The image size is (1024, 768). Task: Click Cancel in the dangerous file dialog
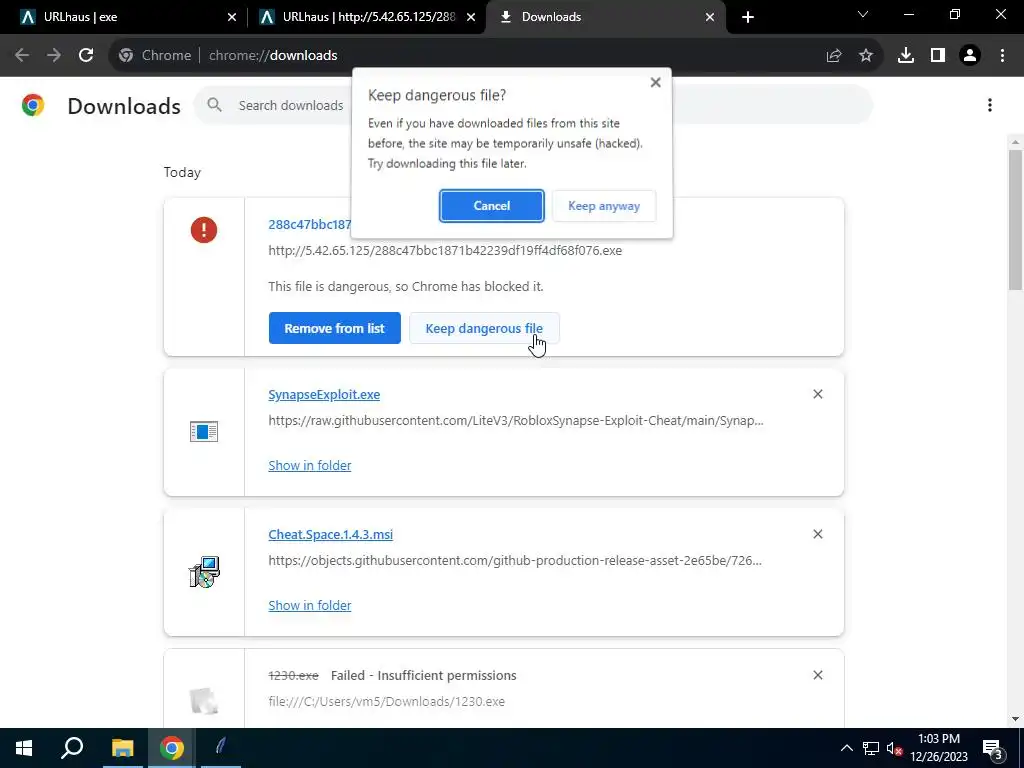[x=491, y=206]
